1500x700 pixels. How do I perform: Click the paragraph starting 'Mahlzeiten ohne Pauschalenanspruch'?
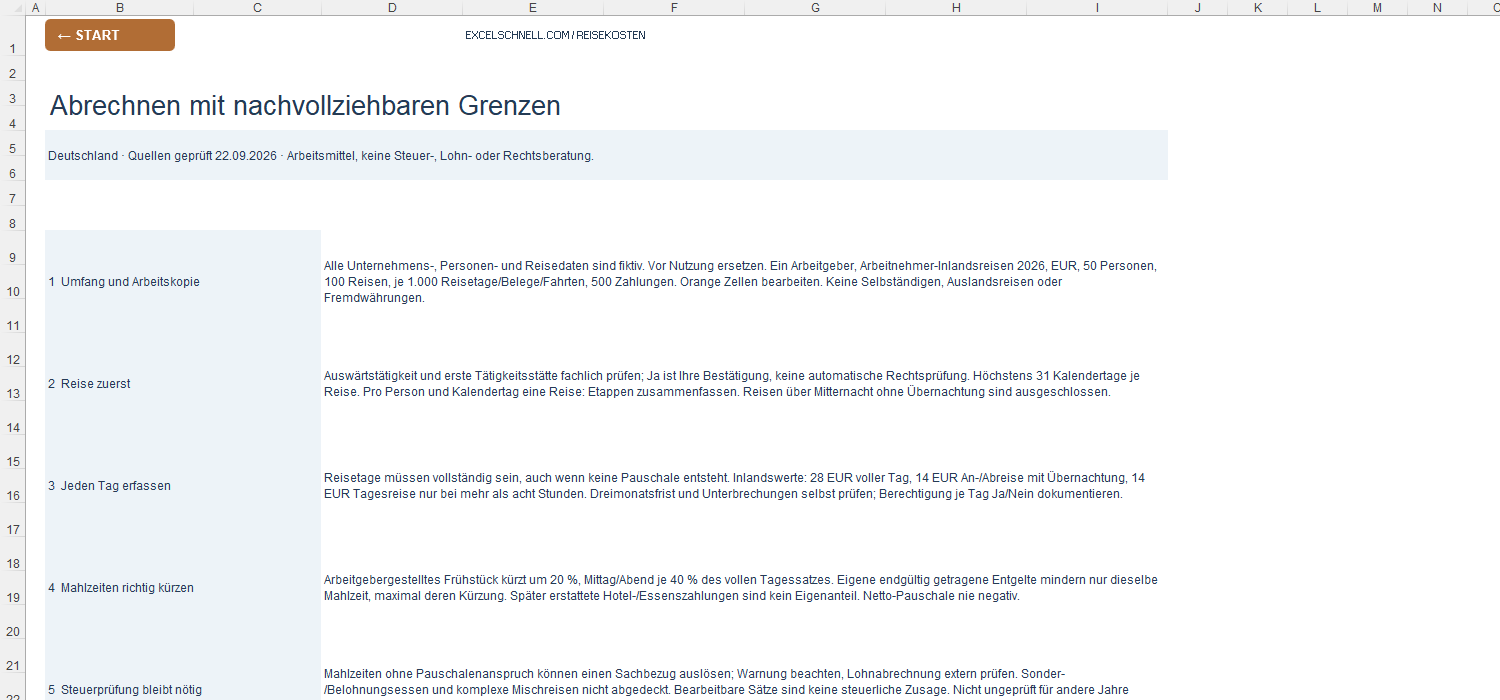tap(726, 682)
